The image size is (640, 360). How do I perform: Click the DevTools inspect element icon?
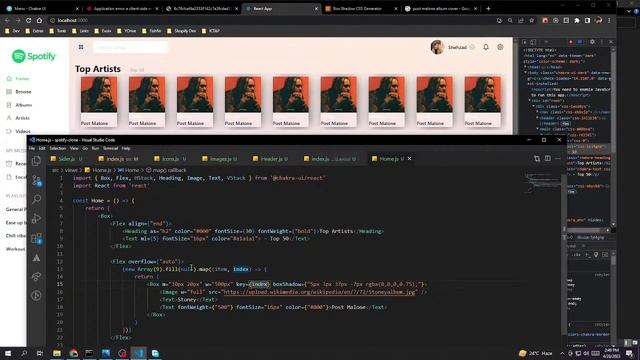[x=525, y=42]
